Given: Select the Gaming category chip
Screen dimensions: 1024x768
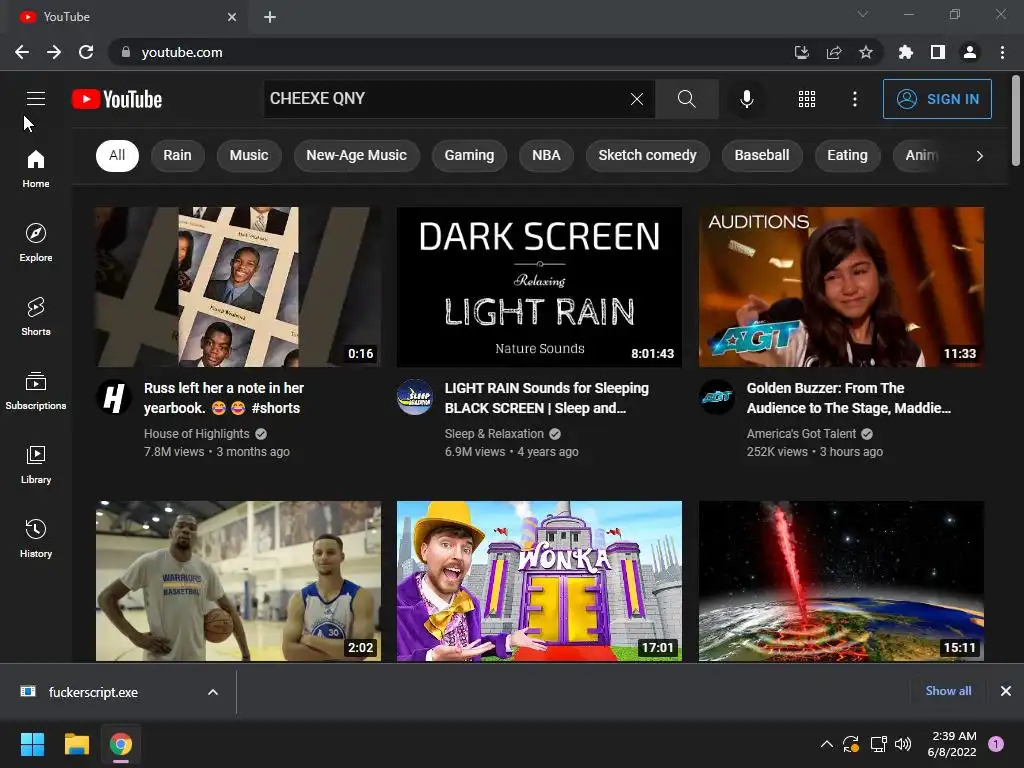Looking at the screenshot, I should coord(469,155).
